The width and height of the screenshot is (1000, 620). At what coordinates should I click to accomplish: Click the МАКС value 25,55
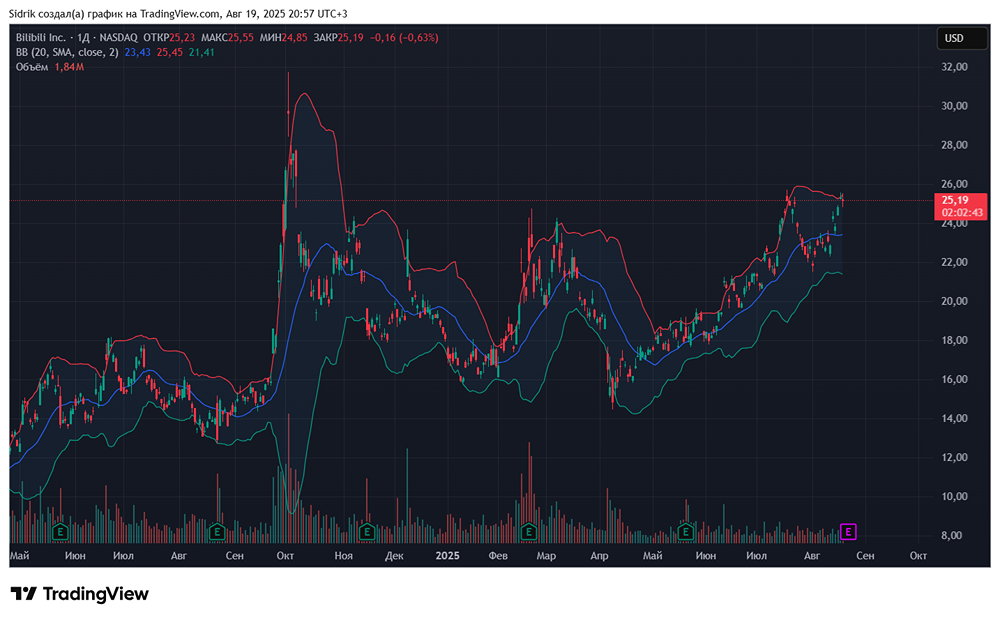[x=241, y=38]
